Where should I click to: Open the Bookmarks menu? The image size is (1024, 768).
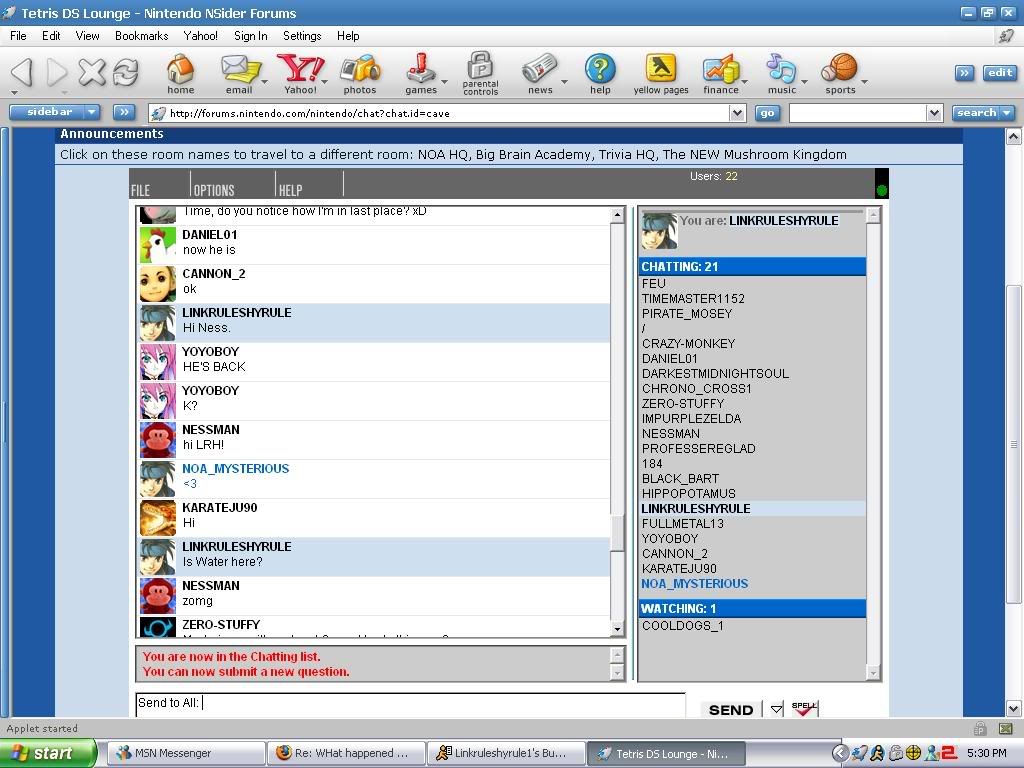pos(142,36)
